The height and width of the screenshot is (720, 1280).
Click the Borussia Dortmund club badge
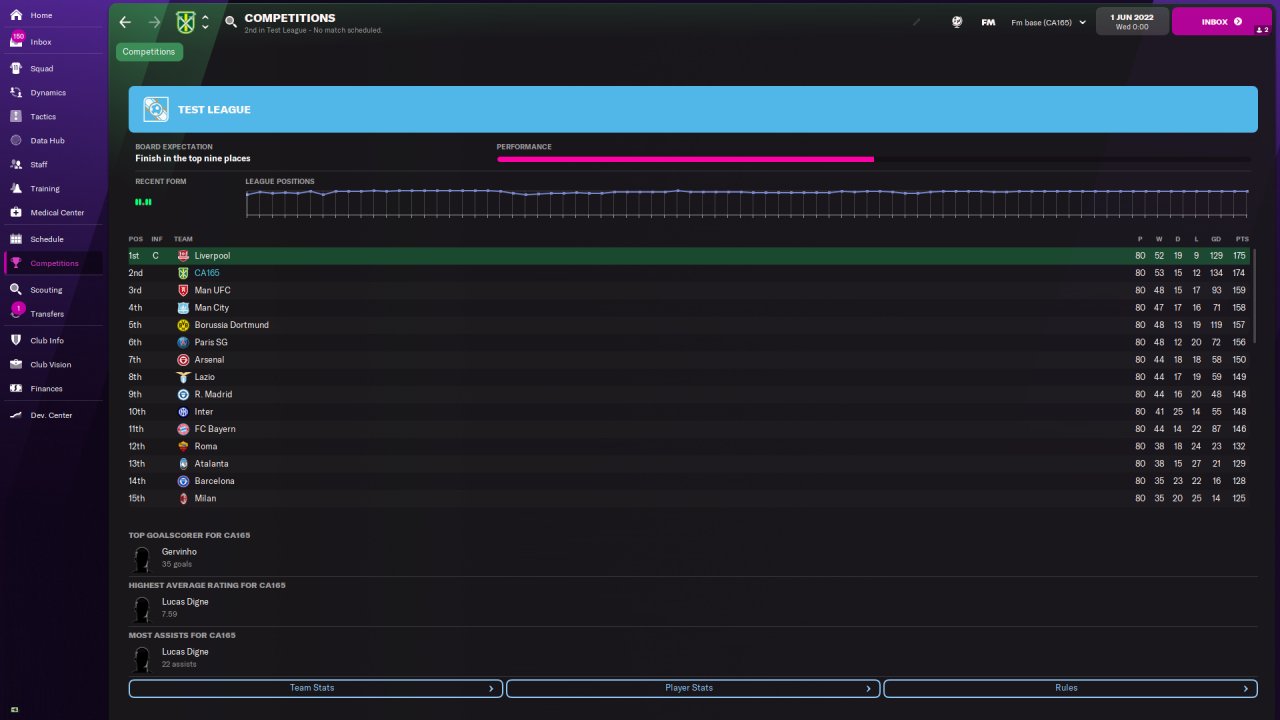pyautogui.click(x=183, y=325)
